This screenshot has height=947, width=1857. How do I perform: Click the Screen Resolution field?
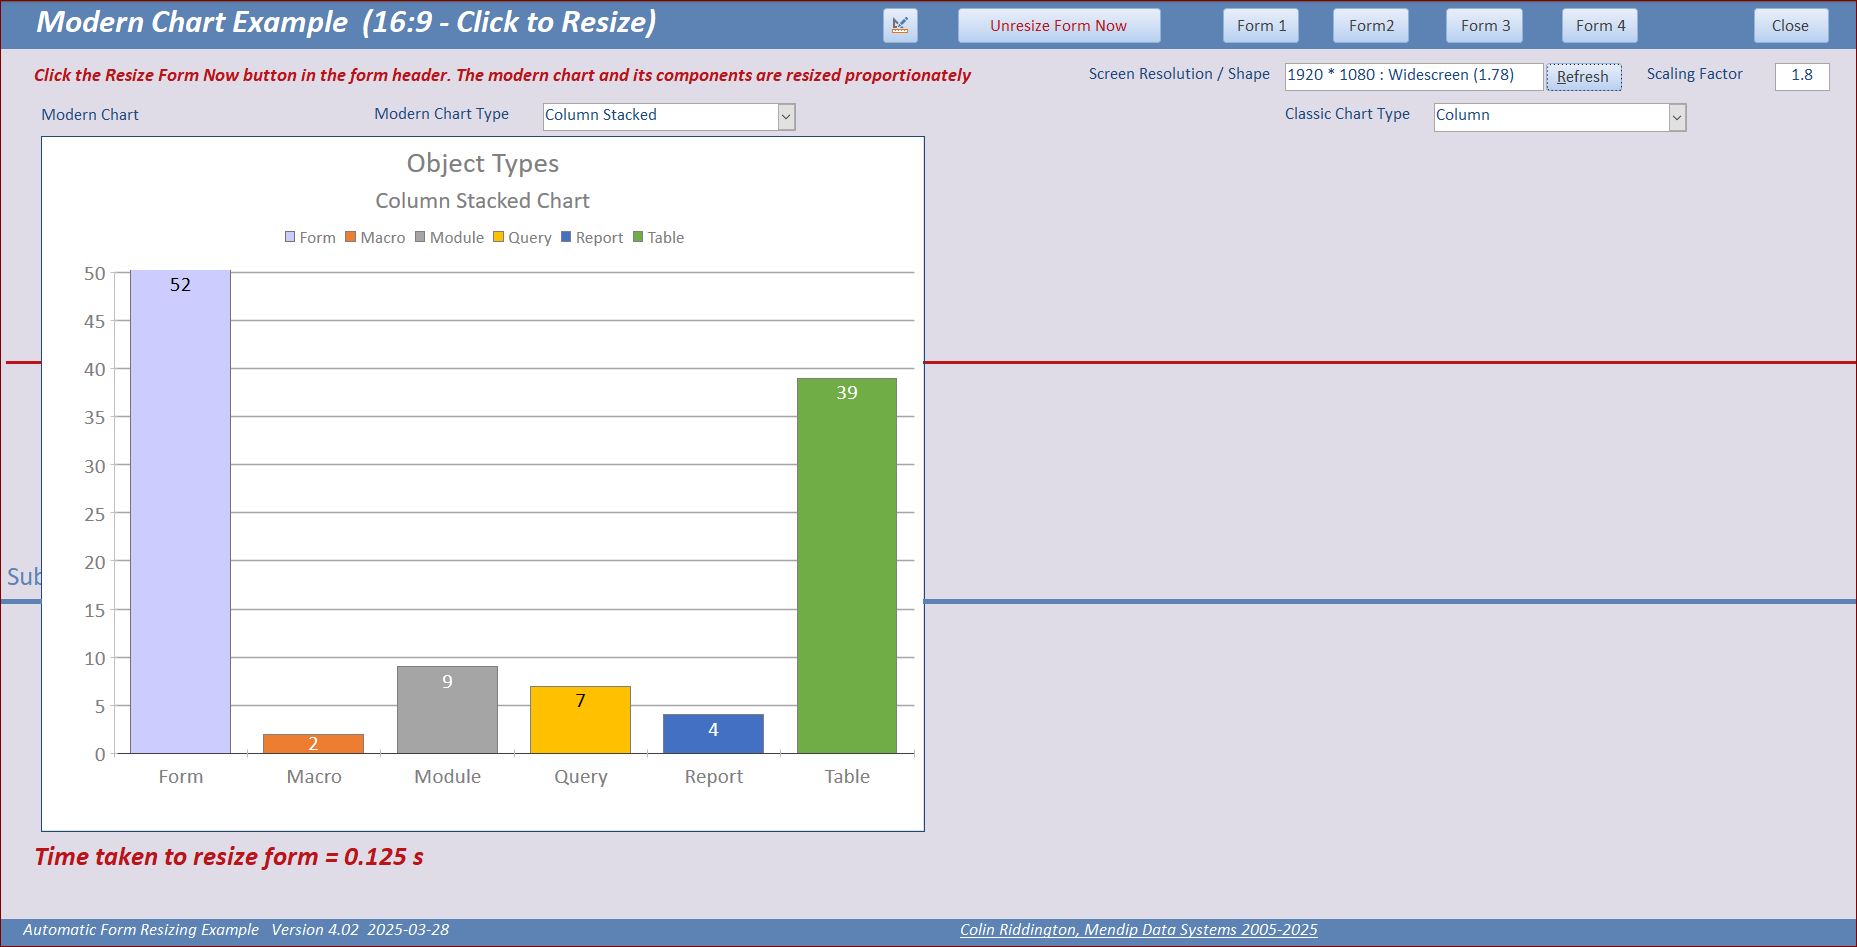1413,76
